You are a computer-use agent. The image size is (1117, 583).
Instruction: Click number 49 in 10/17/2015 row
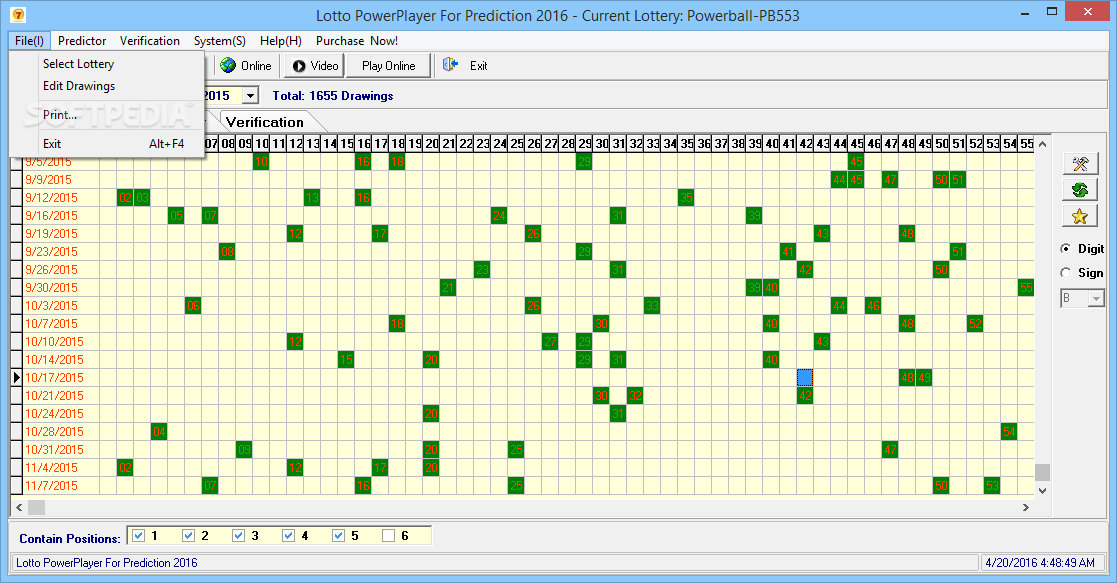point(924,377)
